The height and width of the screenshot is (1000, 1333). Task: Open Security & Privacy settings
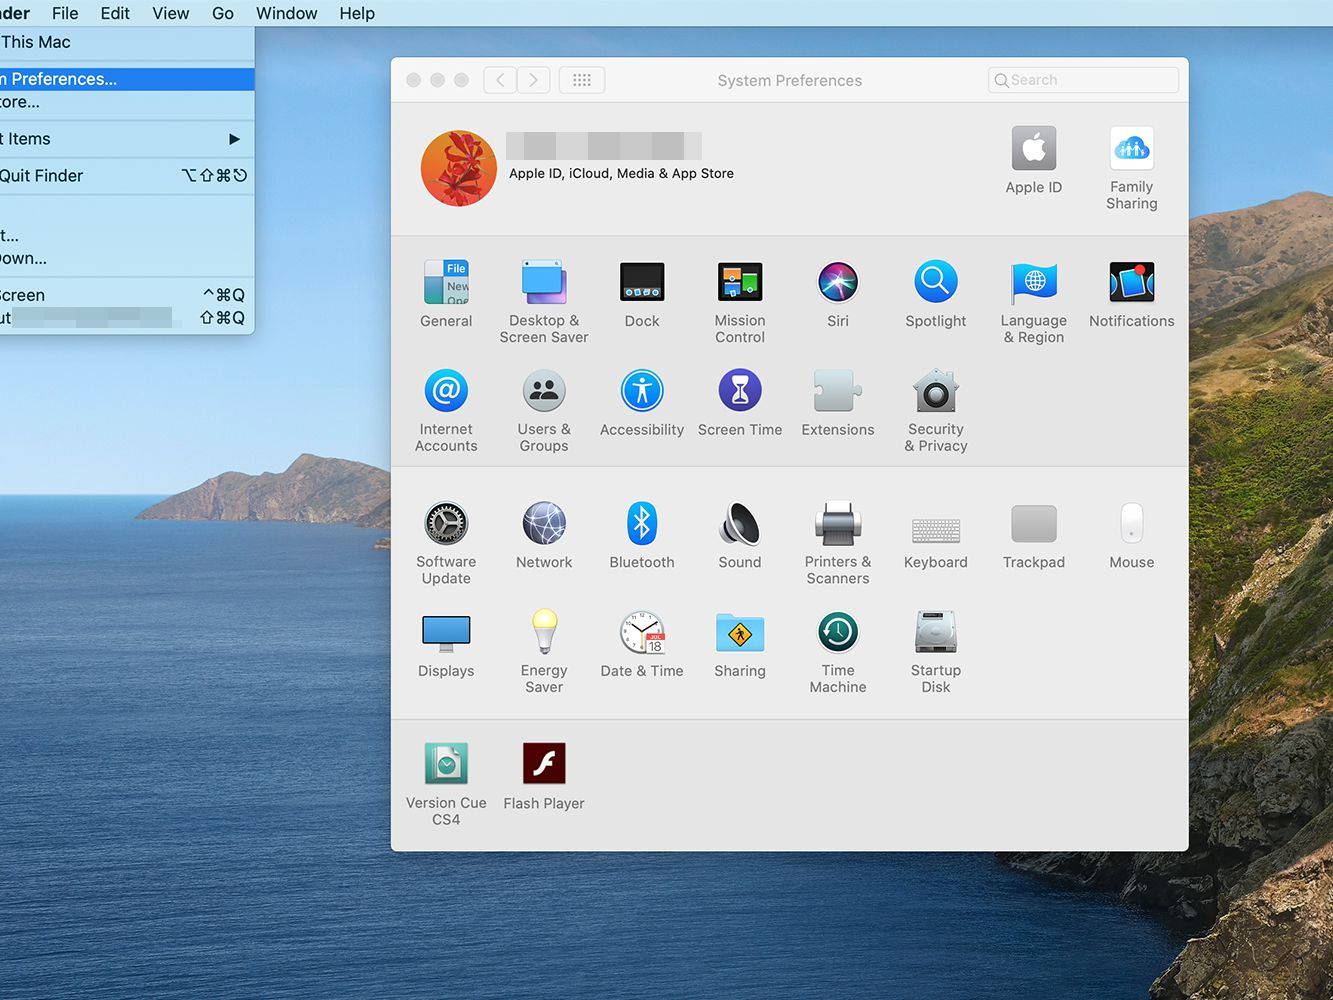tap(935, 392)
